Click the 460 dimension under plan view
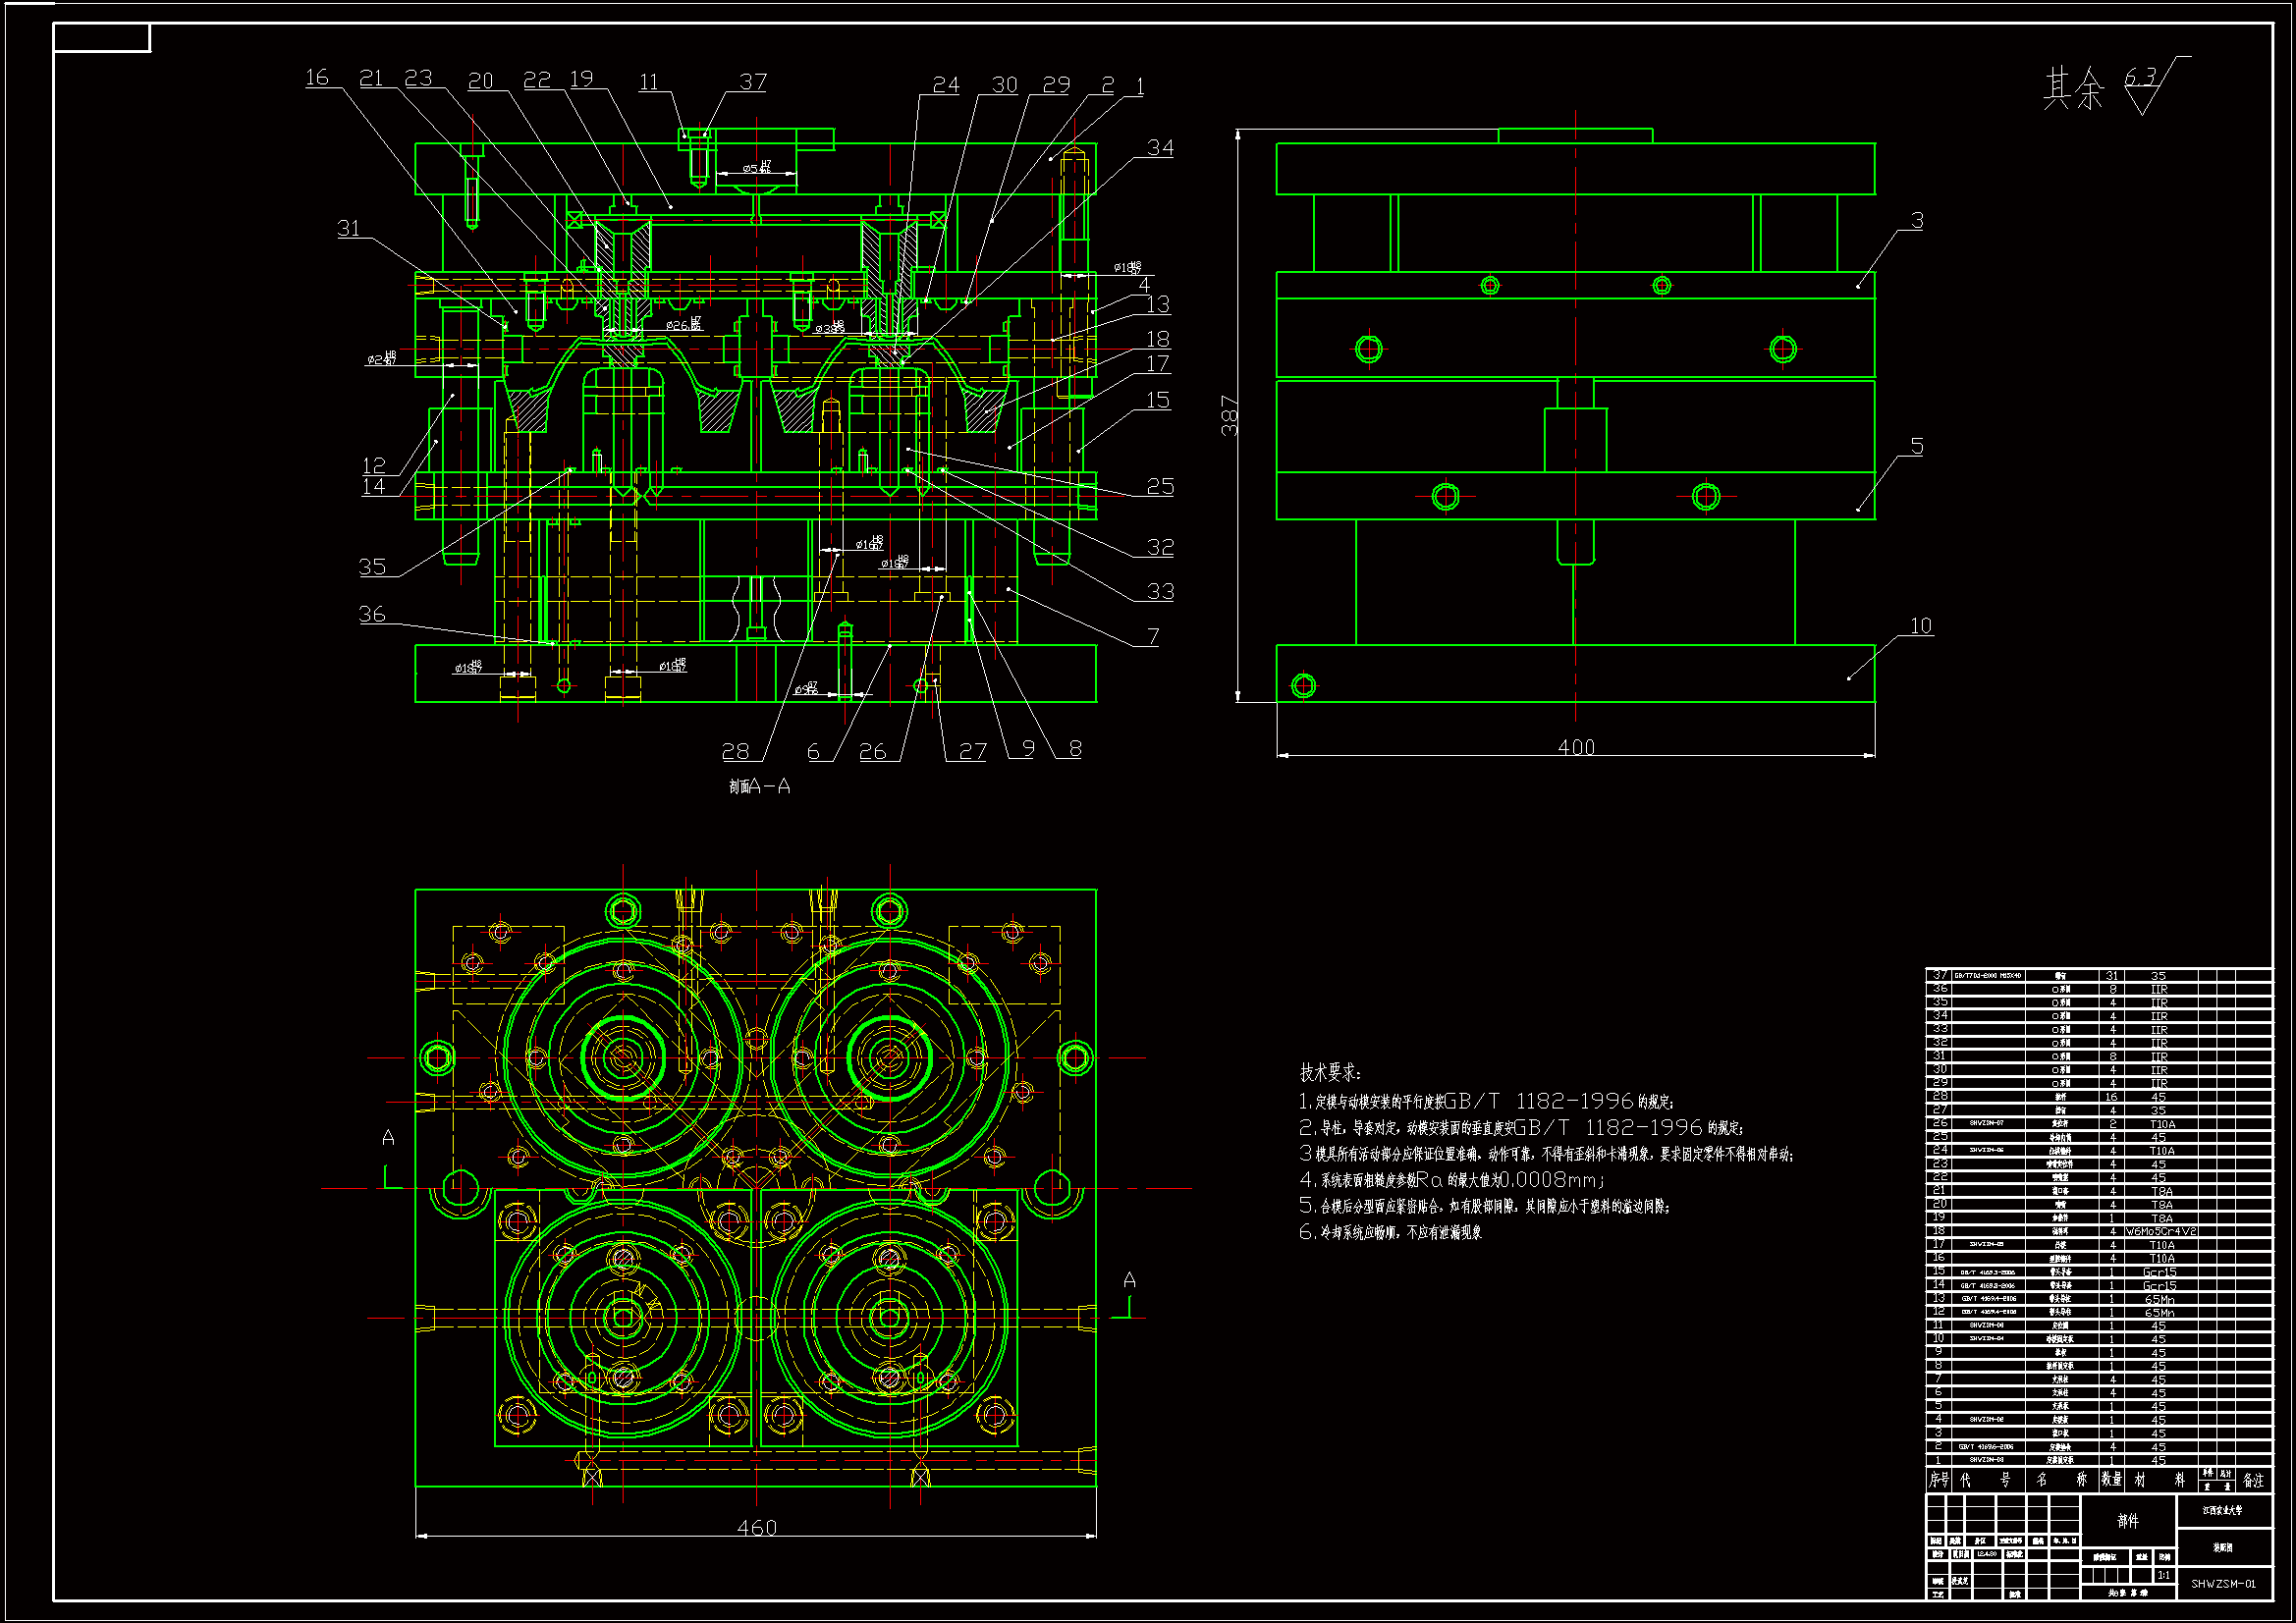This screenshot has width=2296, height=1623. pos(756,1527)
